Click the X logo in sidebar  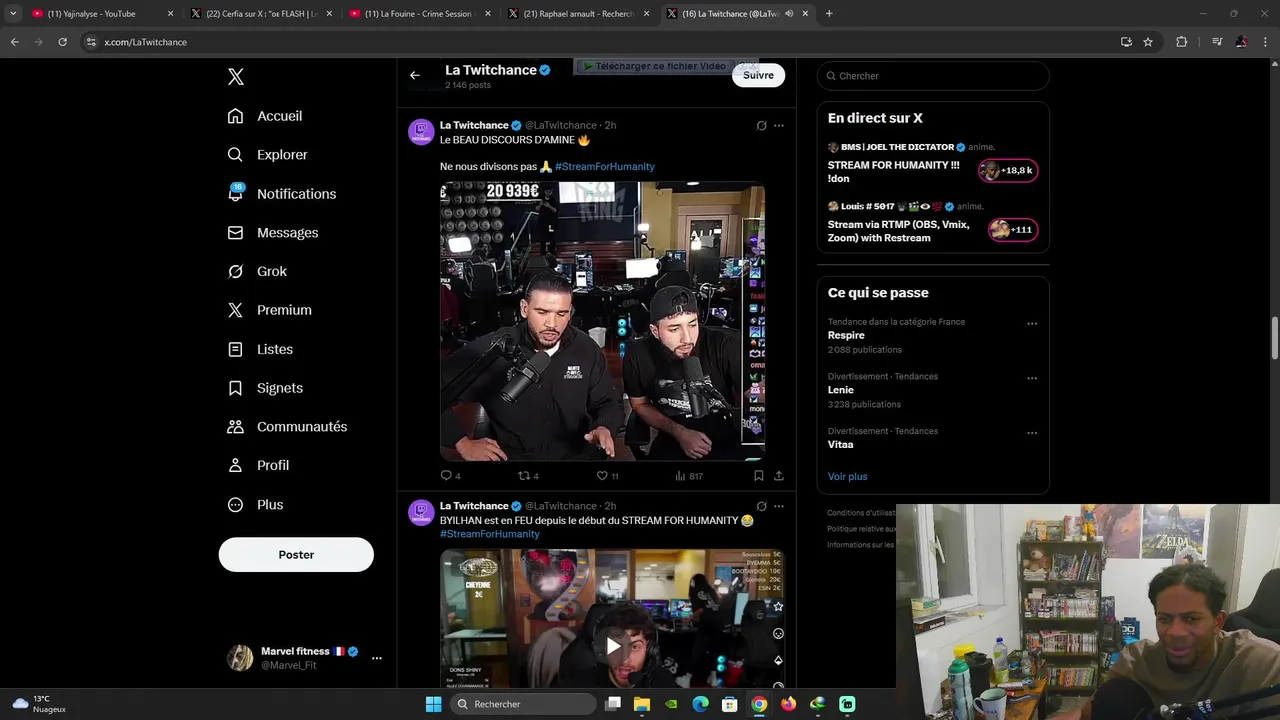coord(235,77)
